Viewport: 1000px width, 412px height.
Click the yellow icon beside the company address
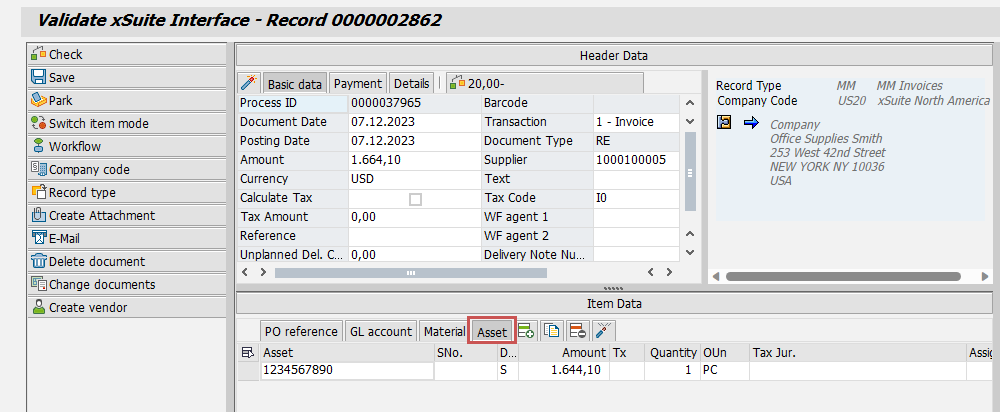click(726, 122)
